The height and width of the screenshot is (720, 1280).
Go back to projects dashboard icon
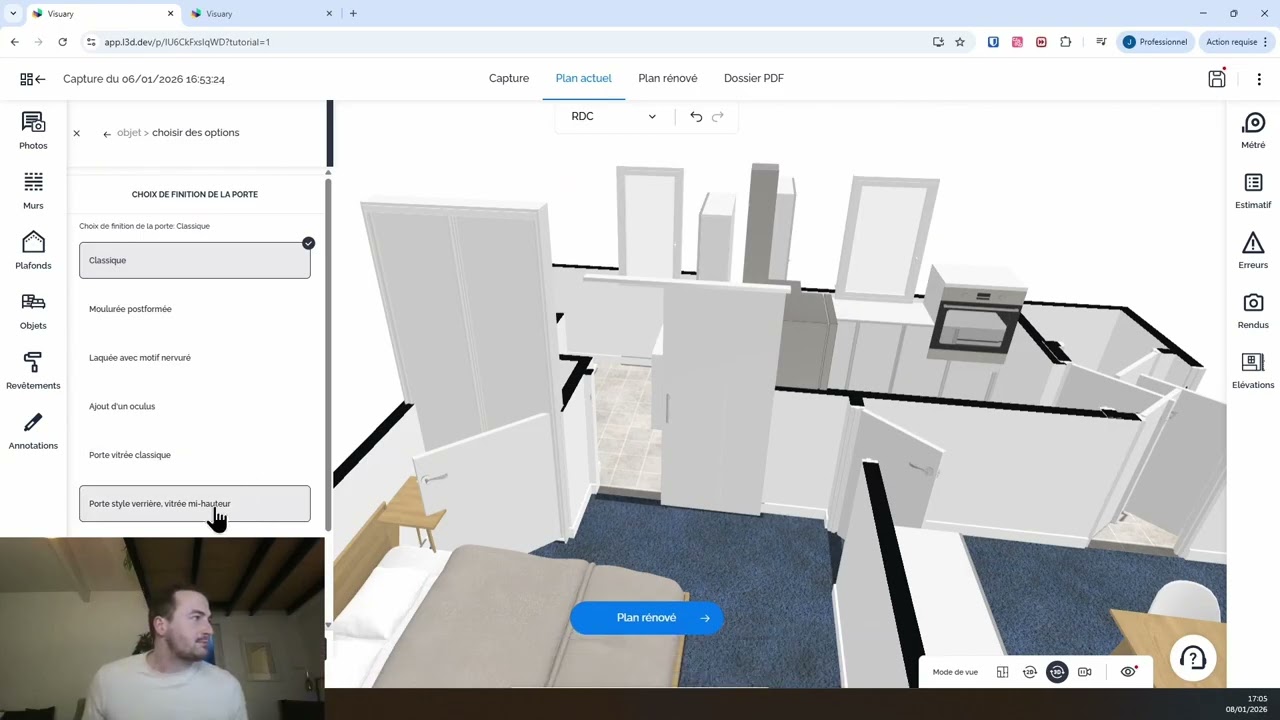point(32,79)
